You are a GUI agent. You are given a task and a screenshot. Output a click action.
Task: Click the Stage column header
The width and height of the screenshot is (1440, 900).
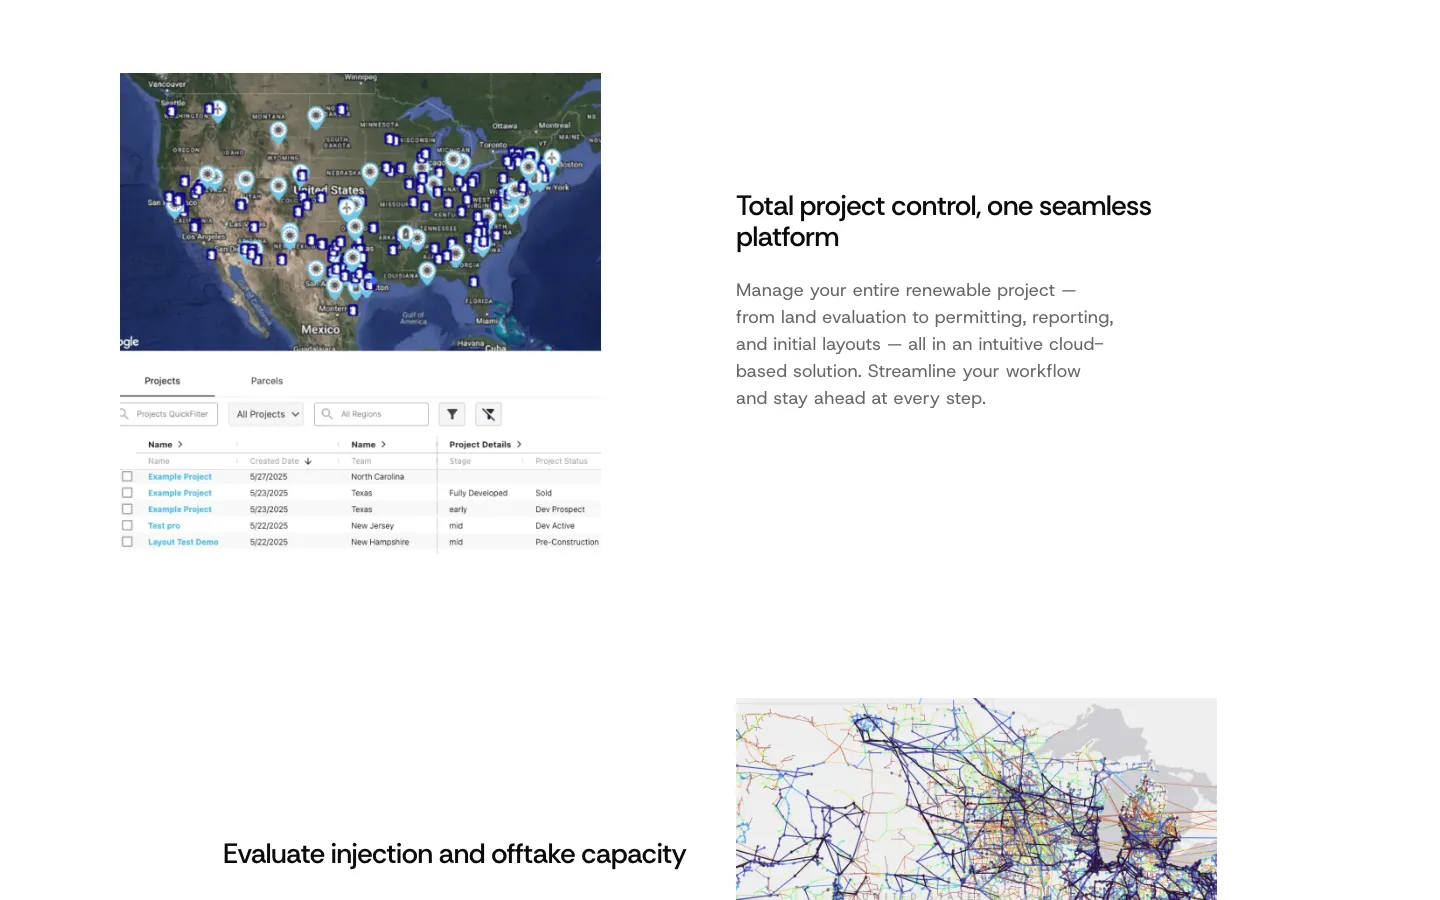tap(460, 461)
